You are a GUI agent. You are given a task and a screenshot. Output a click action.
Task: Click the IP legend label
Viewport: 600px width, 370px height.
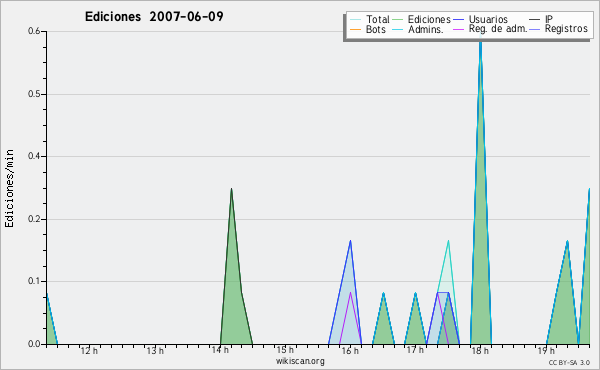point(549,19)
